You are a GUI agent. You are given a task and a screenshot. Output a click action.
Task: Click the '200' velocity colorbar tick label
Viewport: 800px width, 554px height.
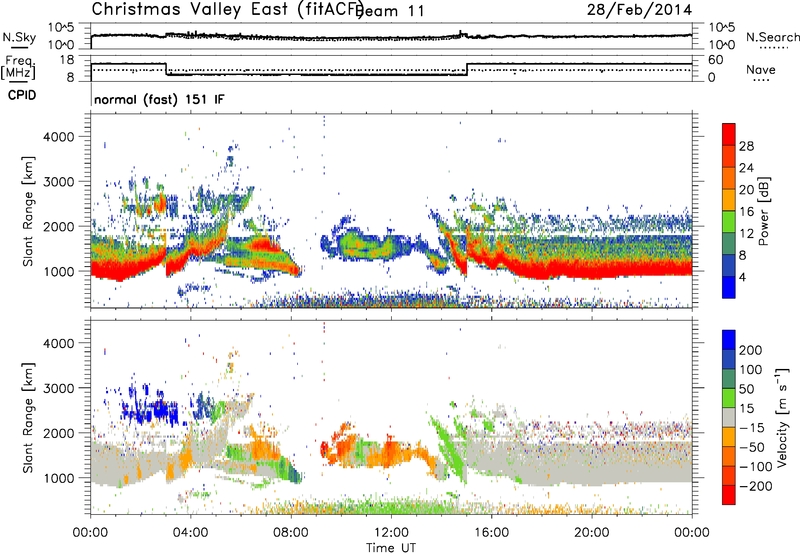coord(751,350)
